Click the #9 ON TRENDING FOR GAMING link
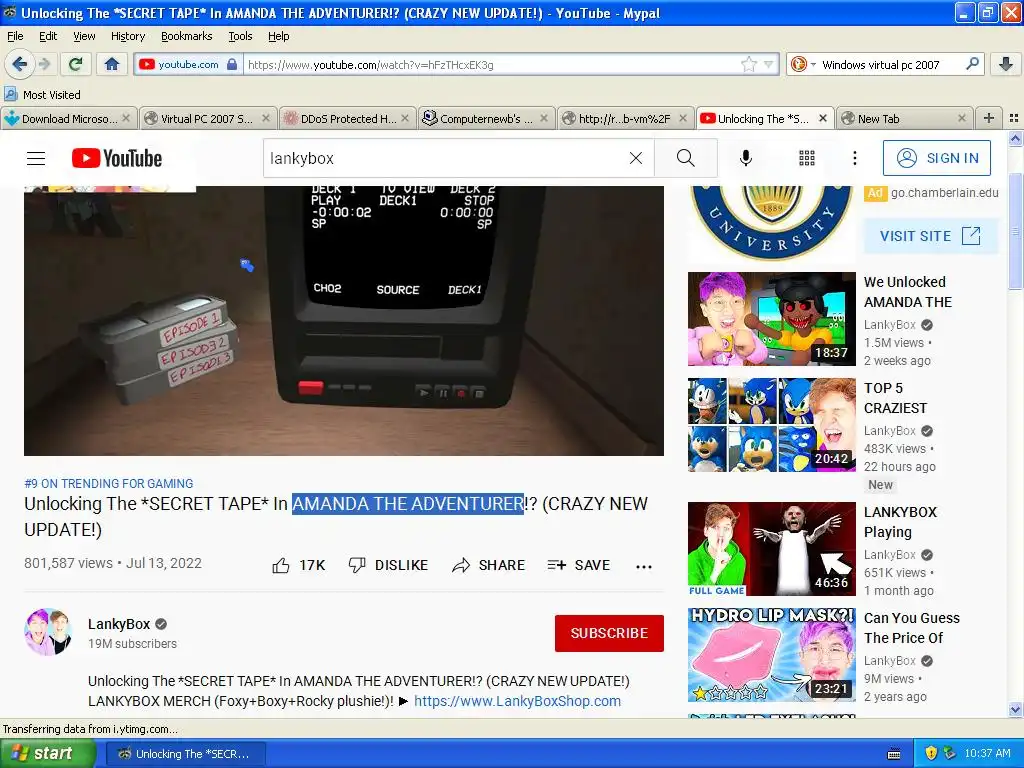The width and height of the screenshot is (1024, 768). pyautogui.click(x=108, y=483)
